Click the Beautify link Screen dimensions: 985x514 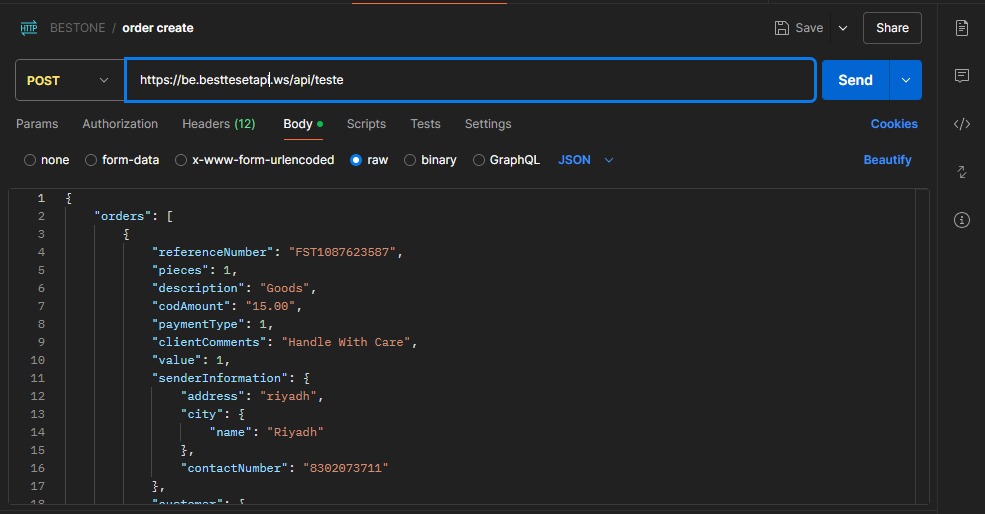click(887, 160)
